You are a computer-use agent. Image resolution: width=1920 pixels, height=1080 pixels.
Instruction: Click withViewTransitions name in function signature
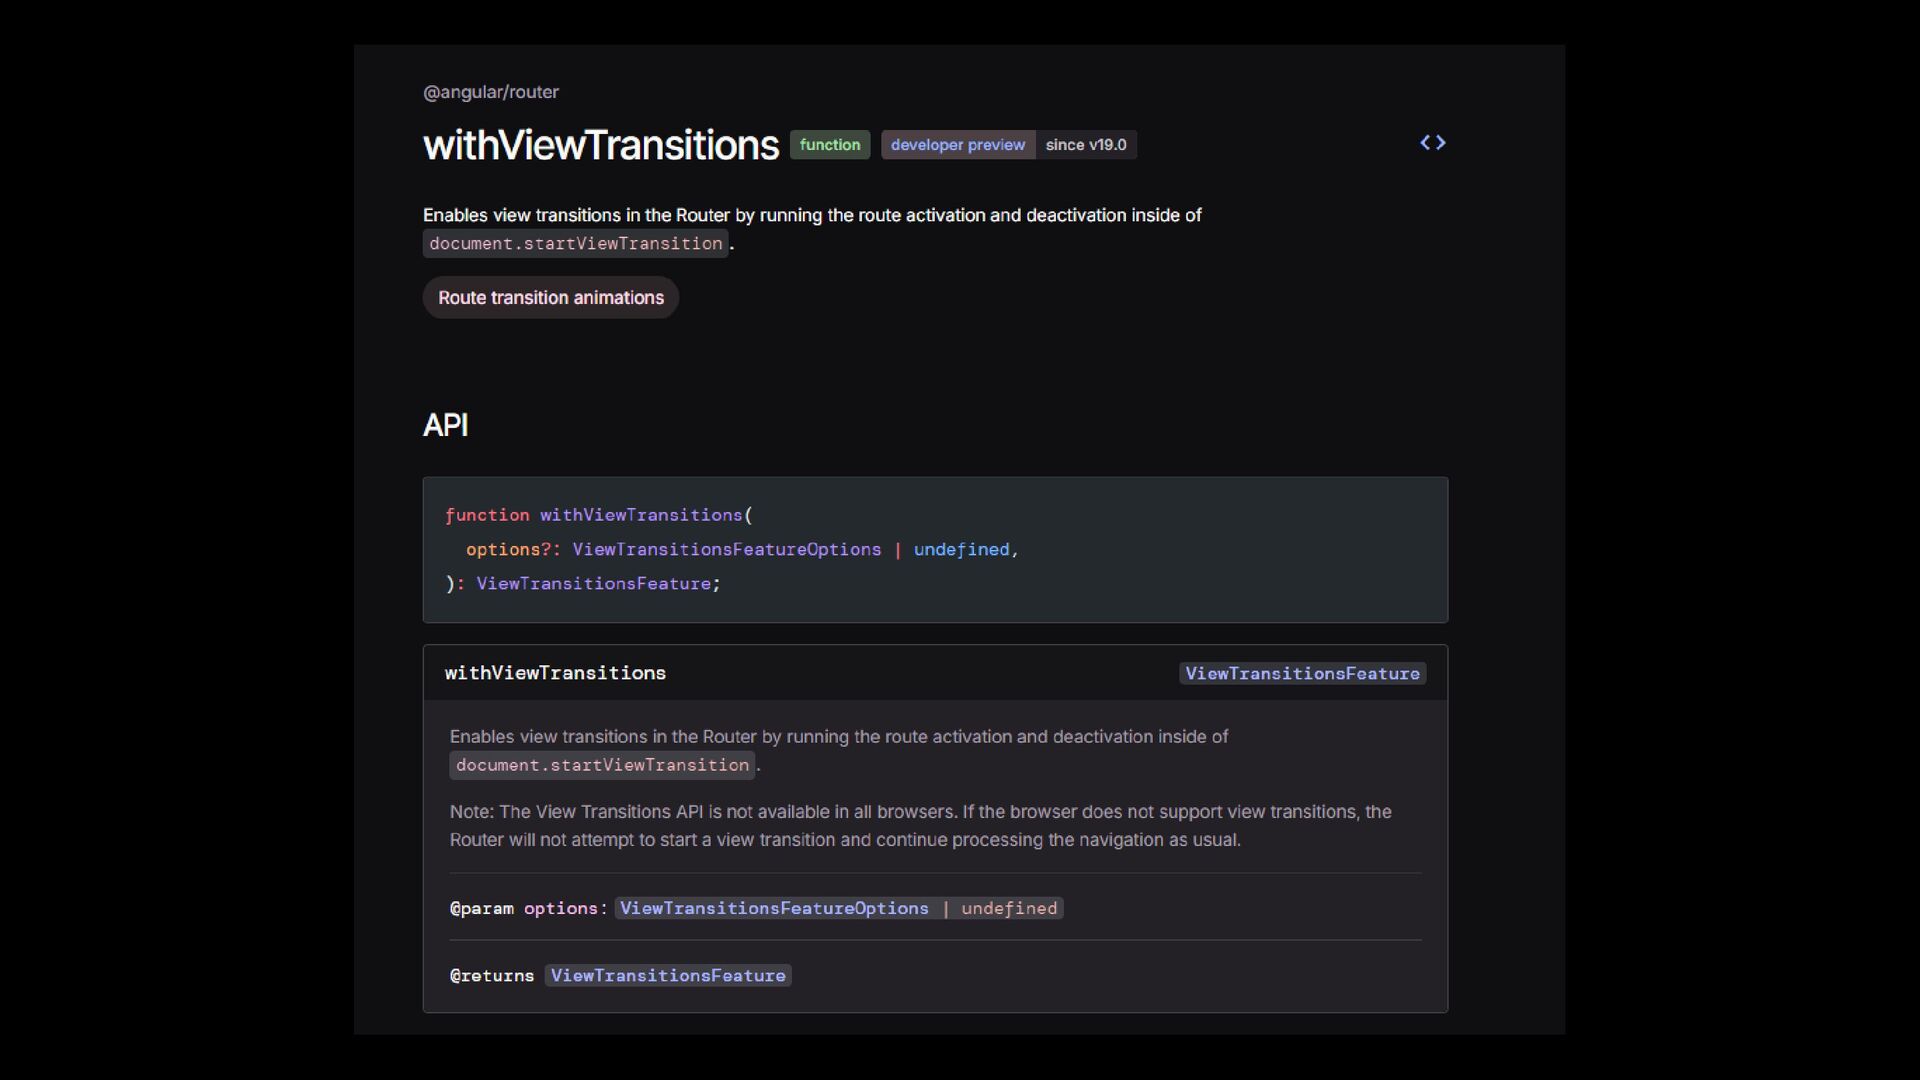640,515
